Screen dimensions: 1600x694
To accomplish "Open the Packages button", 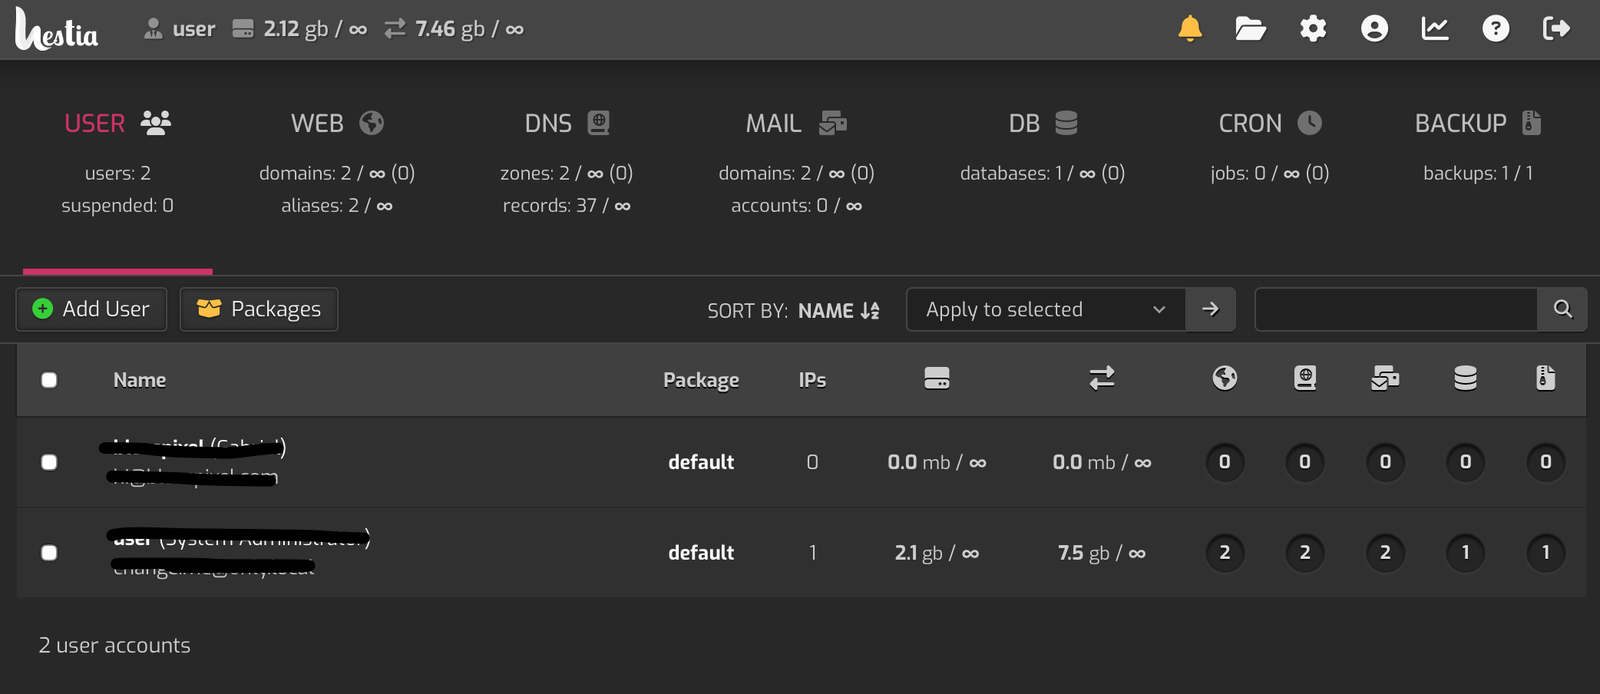I will coord(259,309).
